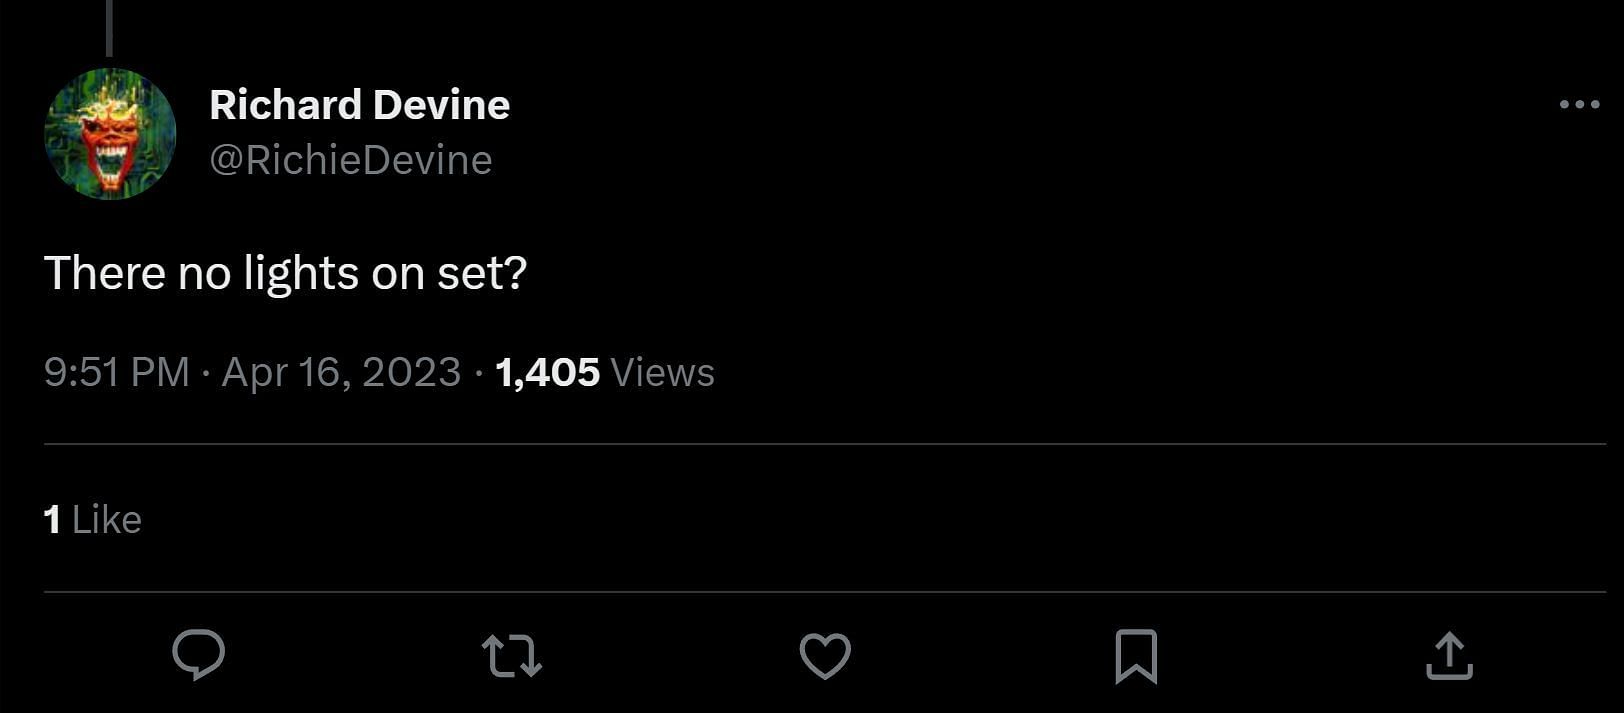1624x713 pixels.
Task: Click the share upload arrow icon
Action: pos(1449,656)
